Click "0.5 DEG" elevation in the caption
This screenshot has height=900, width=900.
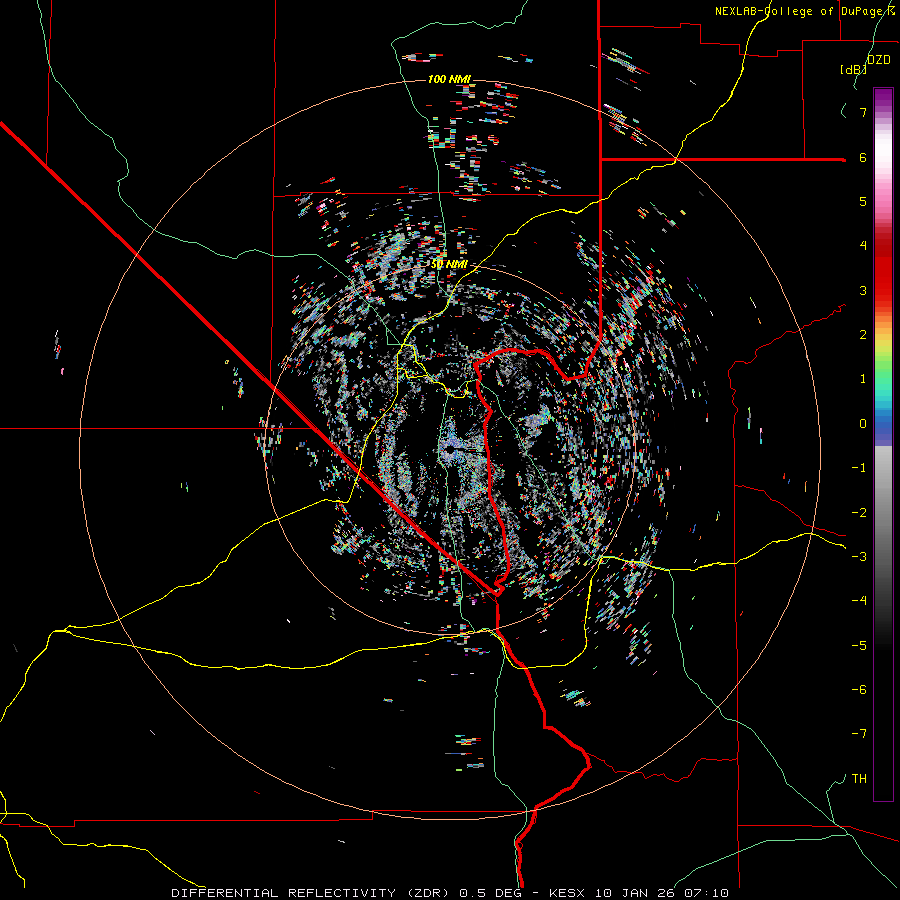coord(490,893)
